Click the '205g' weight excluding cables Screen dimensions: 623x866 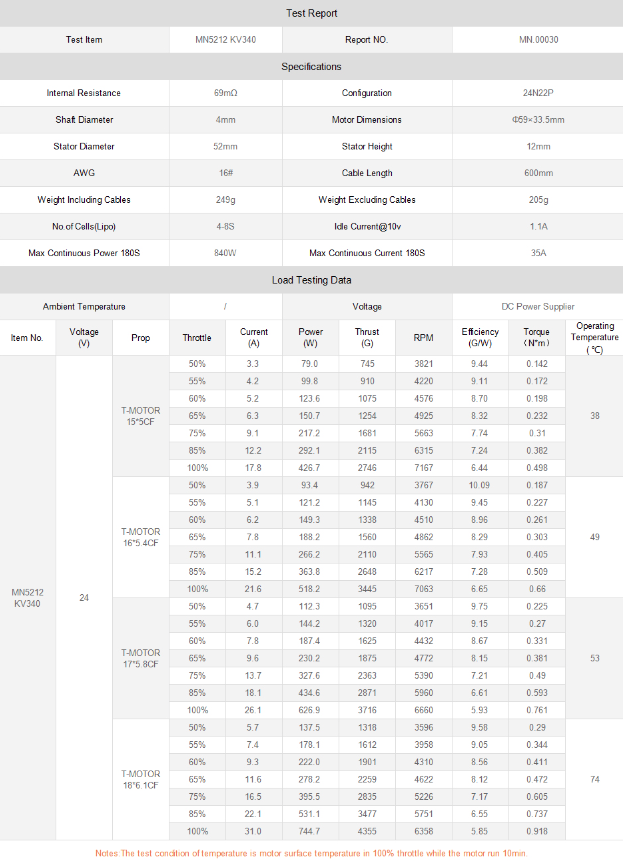point(538,200)
